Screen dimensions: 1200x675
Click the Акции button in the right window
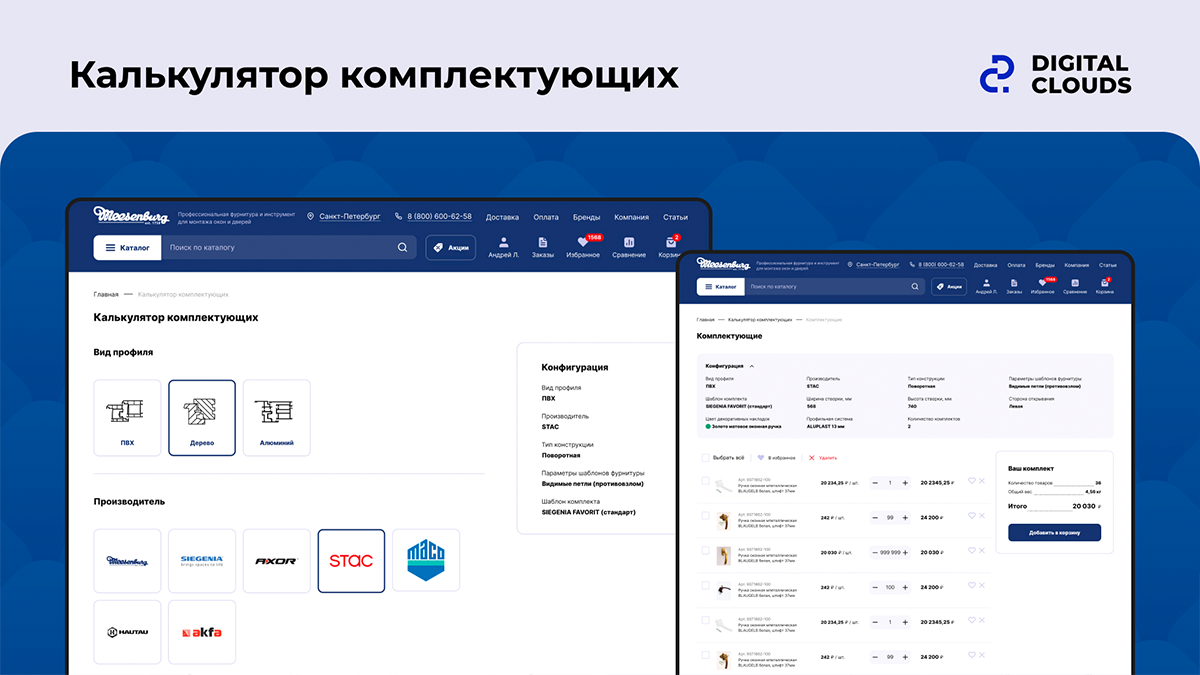point(949,287)
